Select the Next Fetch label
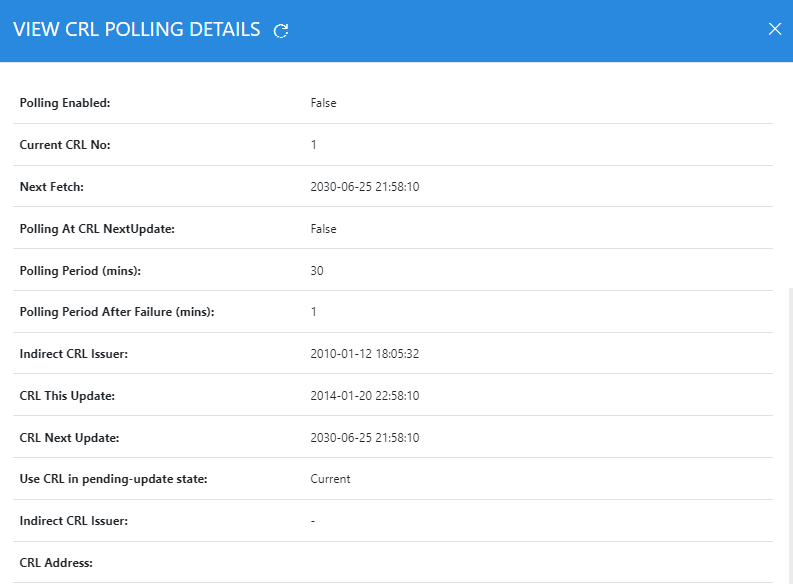 [x=51, y=187]
